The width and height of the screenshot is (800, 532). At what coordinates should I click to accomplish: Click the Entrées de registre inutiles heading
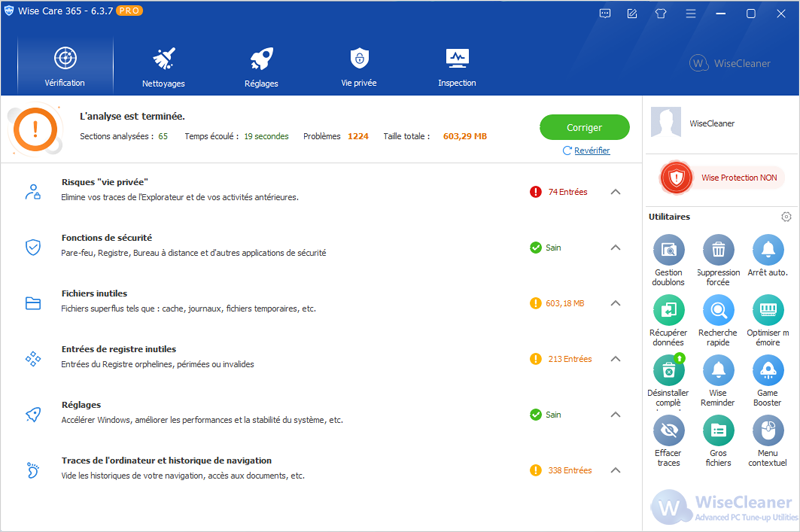coord(119,349)
